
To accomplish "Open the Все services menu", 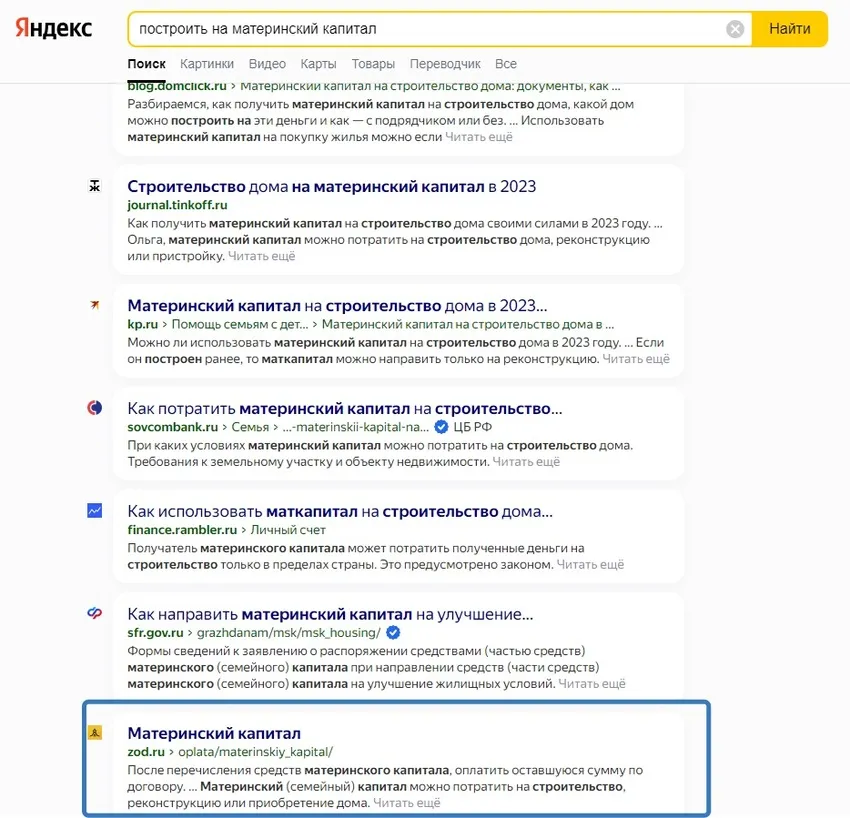I will tap(506, 62).
